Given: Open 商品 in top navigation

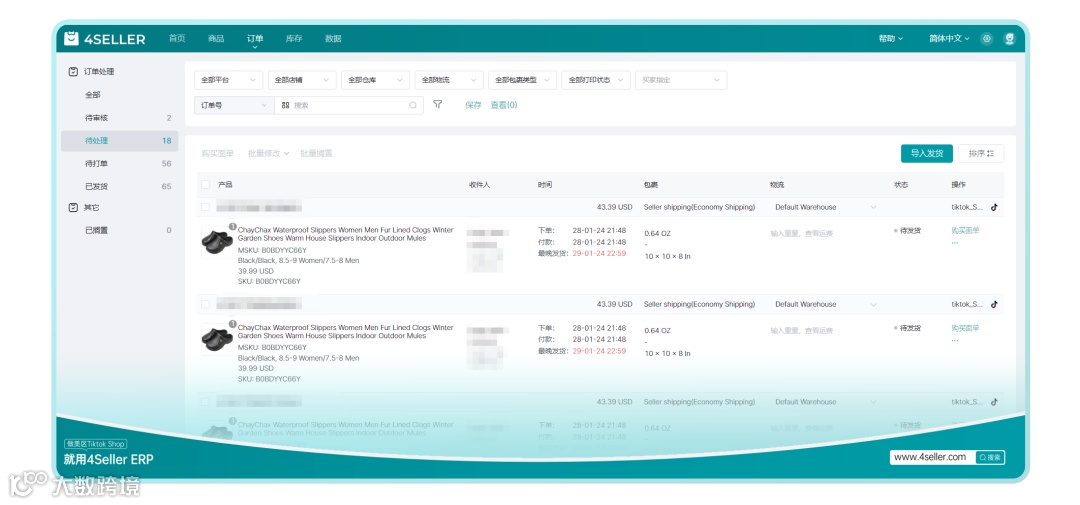Looking at the screenshot, I should [x=216, y=39].
